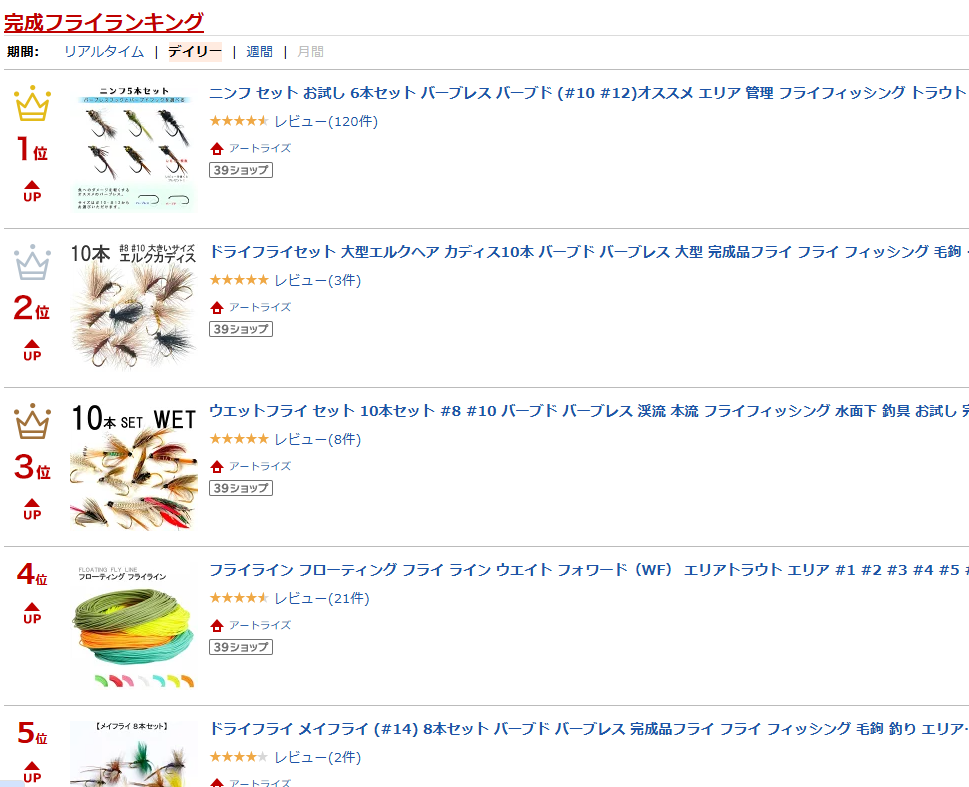
Task: Open アートライズ shop link under ドライフライセット
Action: click(x=260, y=307)
